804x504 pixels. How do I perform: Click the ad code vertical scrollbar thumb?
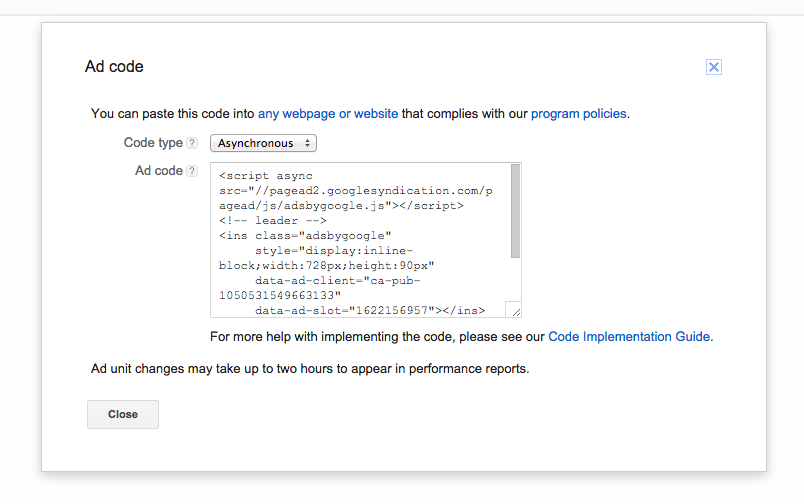[x=515, y=211]
